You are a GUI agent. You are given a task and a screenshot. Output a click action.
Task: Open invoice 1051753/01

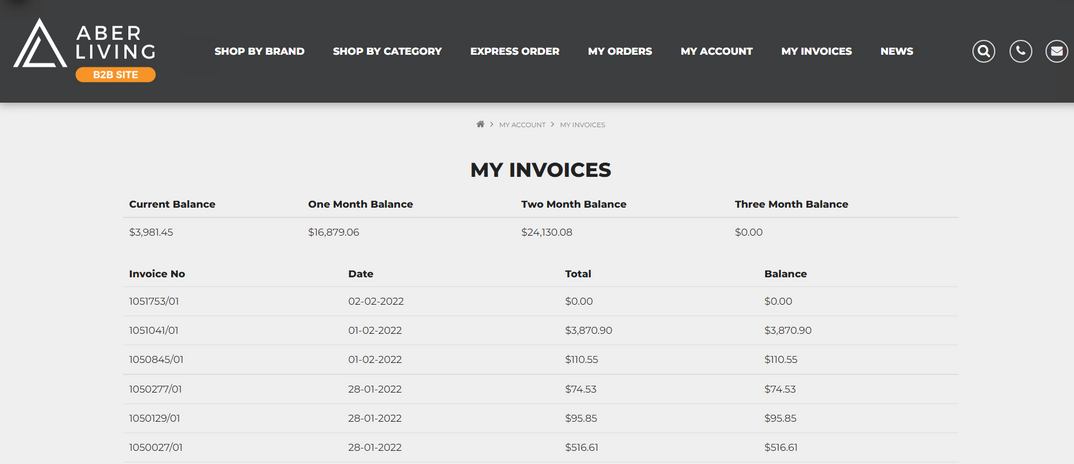[153, 301]
